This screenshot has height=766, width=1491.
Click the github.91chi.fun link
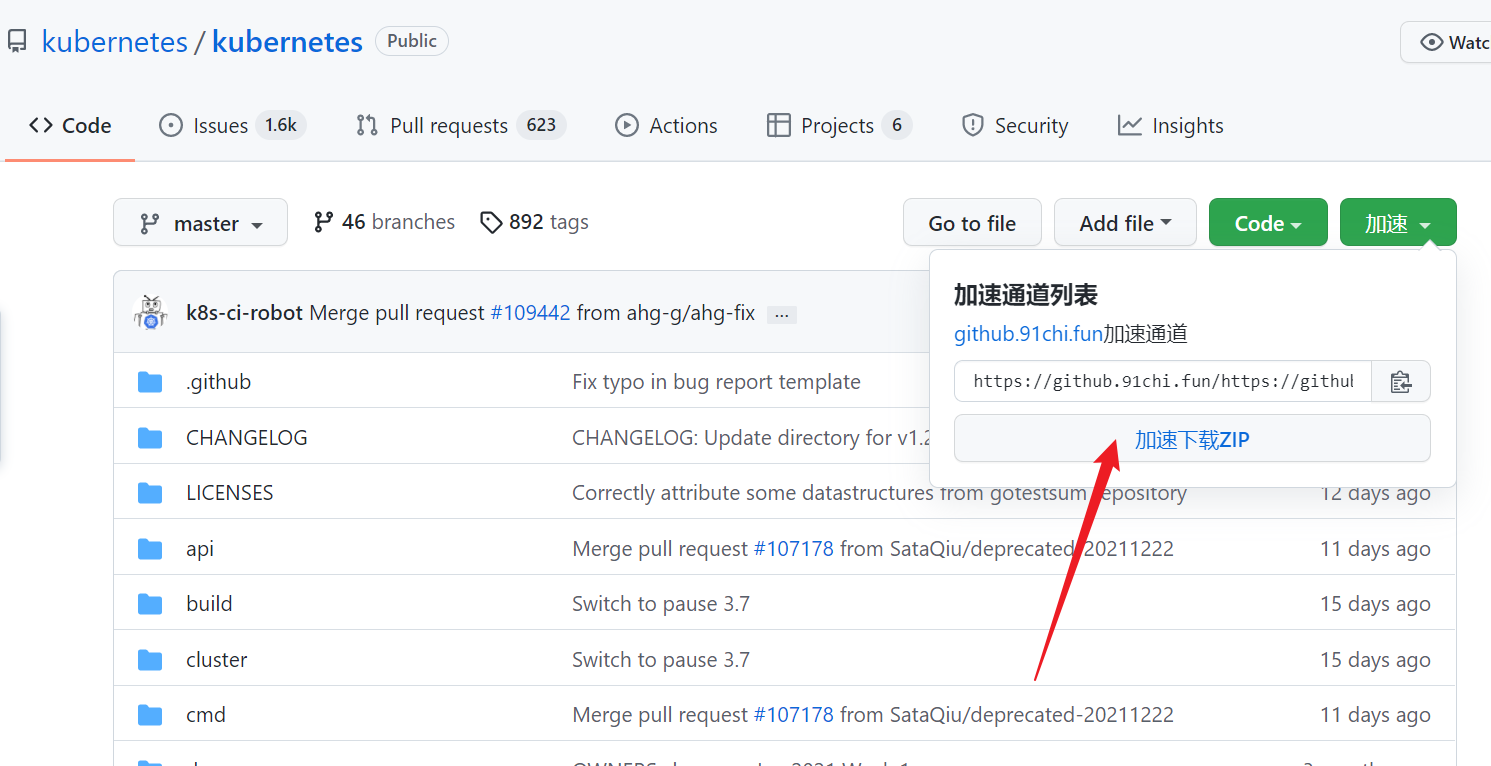1028,334
